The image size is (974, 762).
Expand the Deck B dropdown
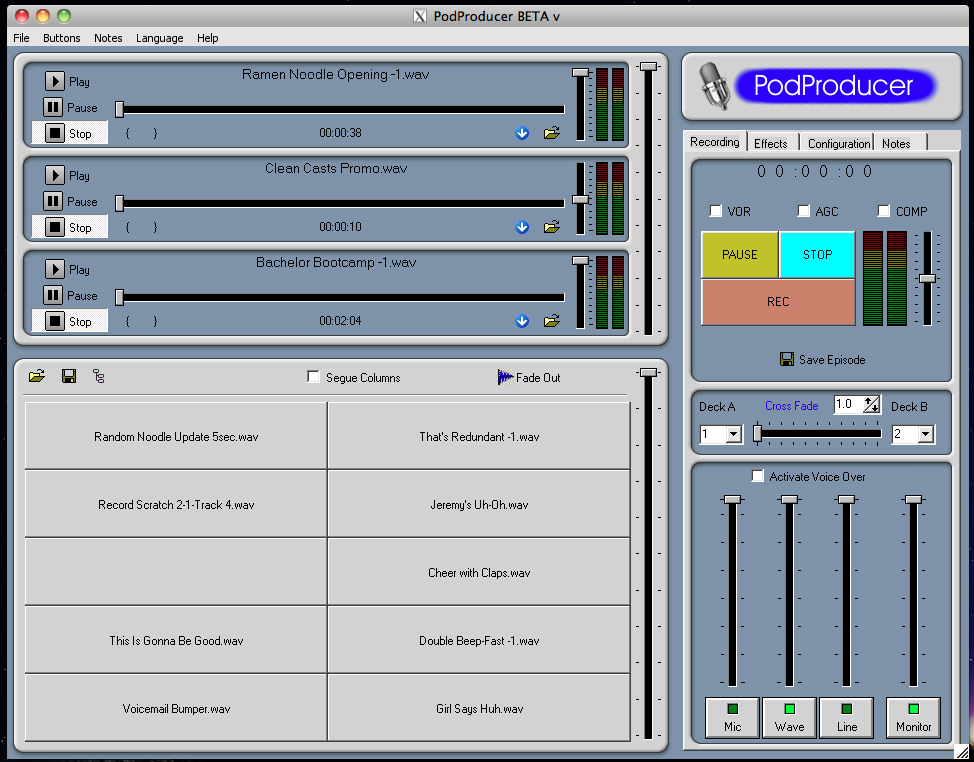925,434
